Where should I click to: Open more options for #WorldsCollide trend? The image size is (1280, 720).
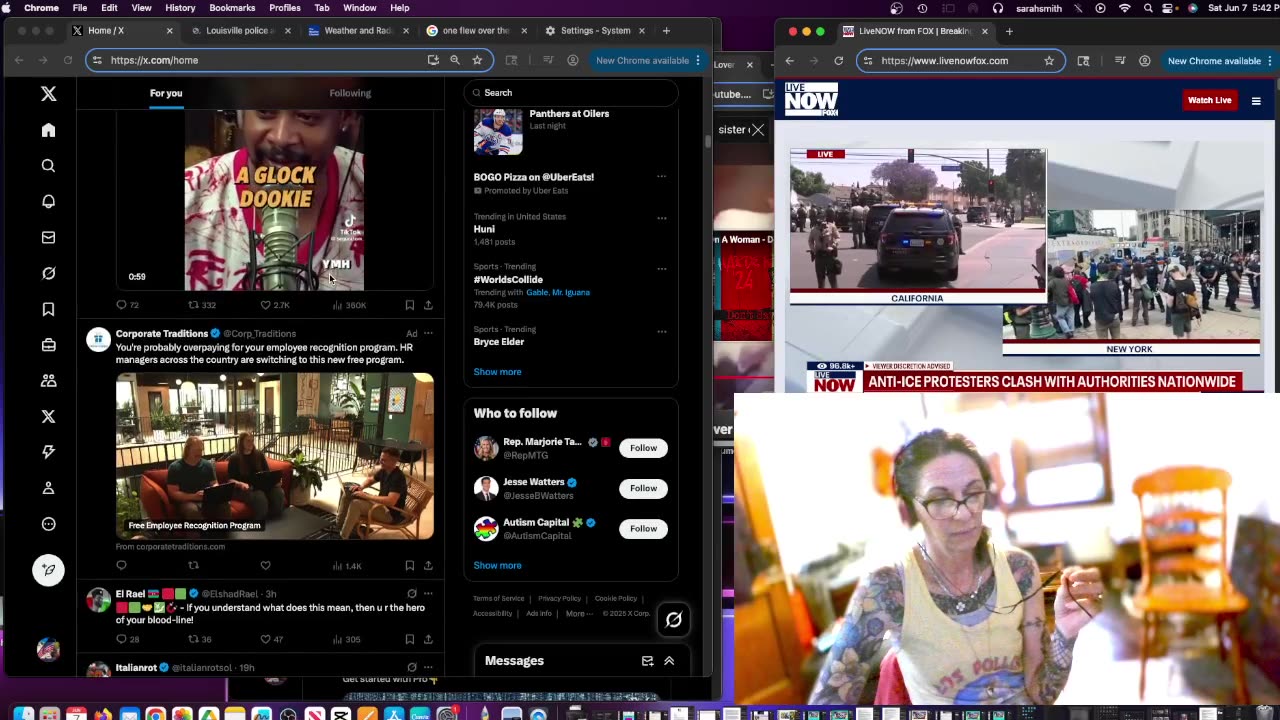(x=661, y=269)
